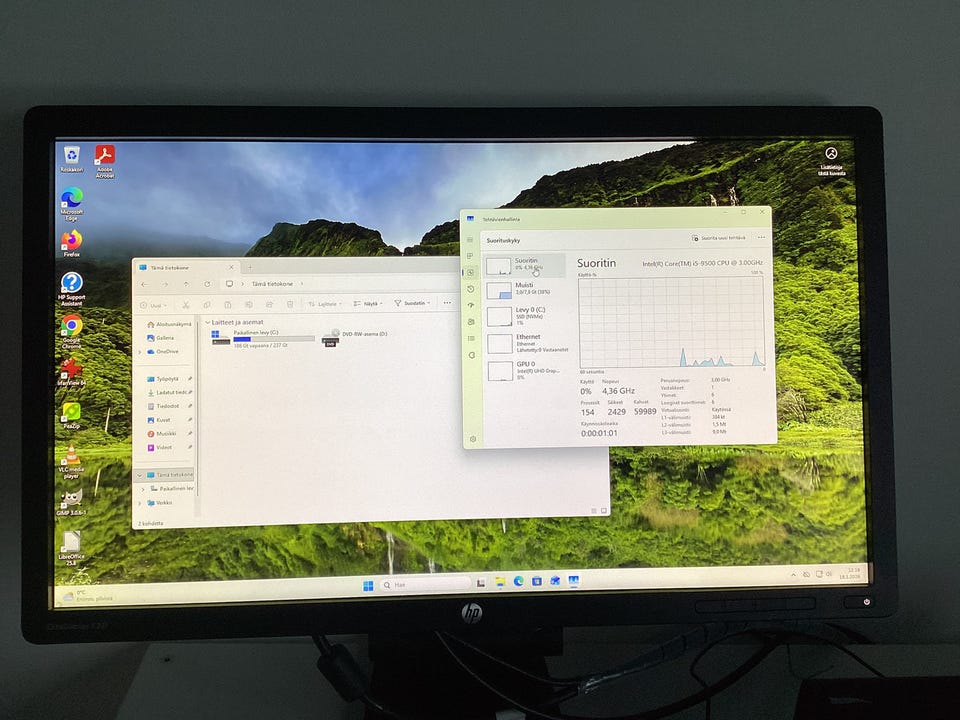Add a new File Explorer tab
Viewport: 960px width, 720px height.
(250, 267)
